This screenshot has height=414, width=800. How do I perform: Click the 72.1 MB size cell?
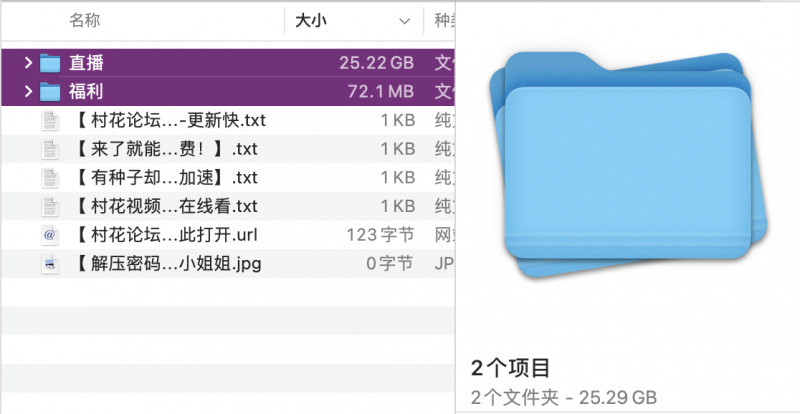tap(379, 92)
